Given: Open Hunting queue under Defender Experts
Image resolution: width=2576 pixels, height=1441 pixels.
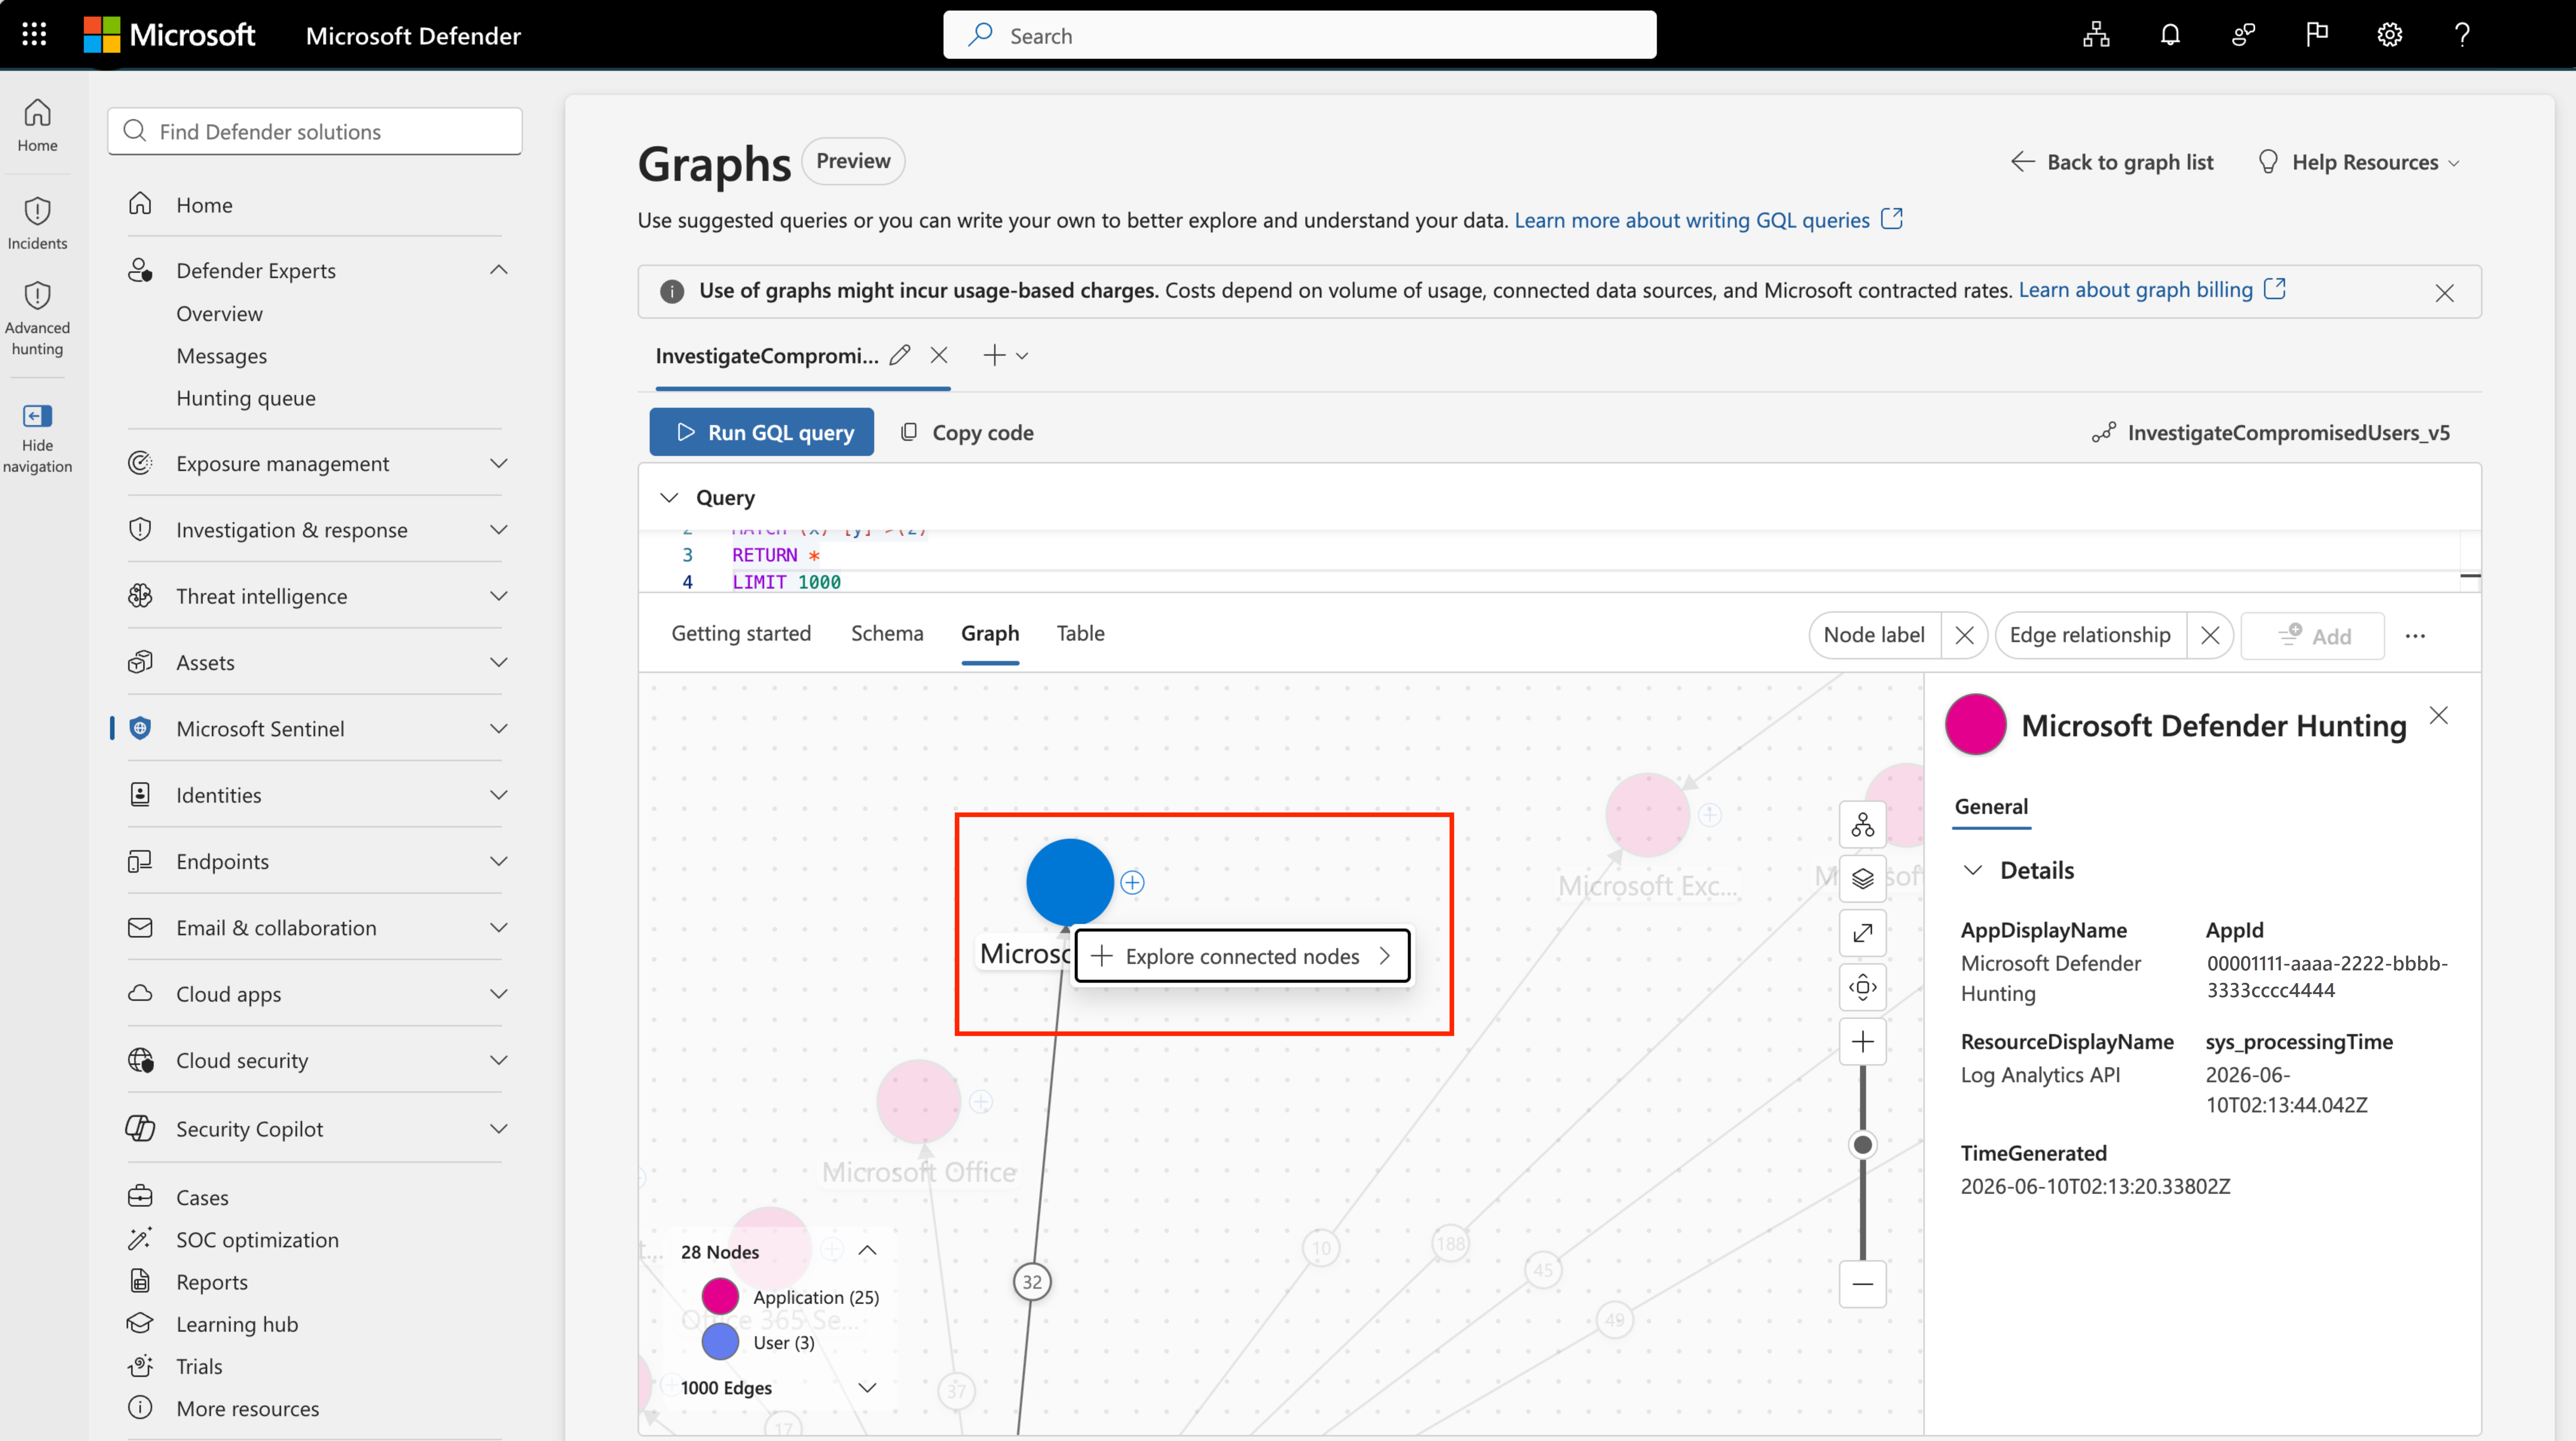Looking at the screenshot, I should [x=246, y=397].
